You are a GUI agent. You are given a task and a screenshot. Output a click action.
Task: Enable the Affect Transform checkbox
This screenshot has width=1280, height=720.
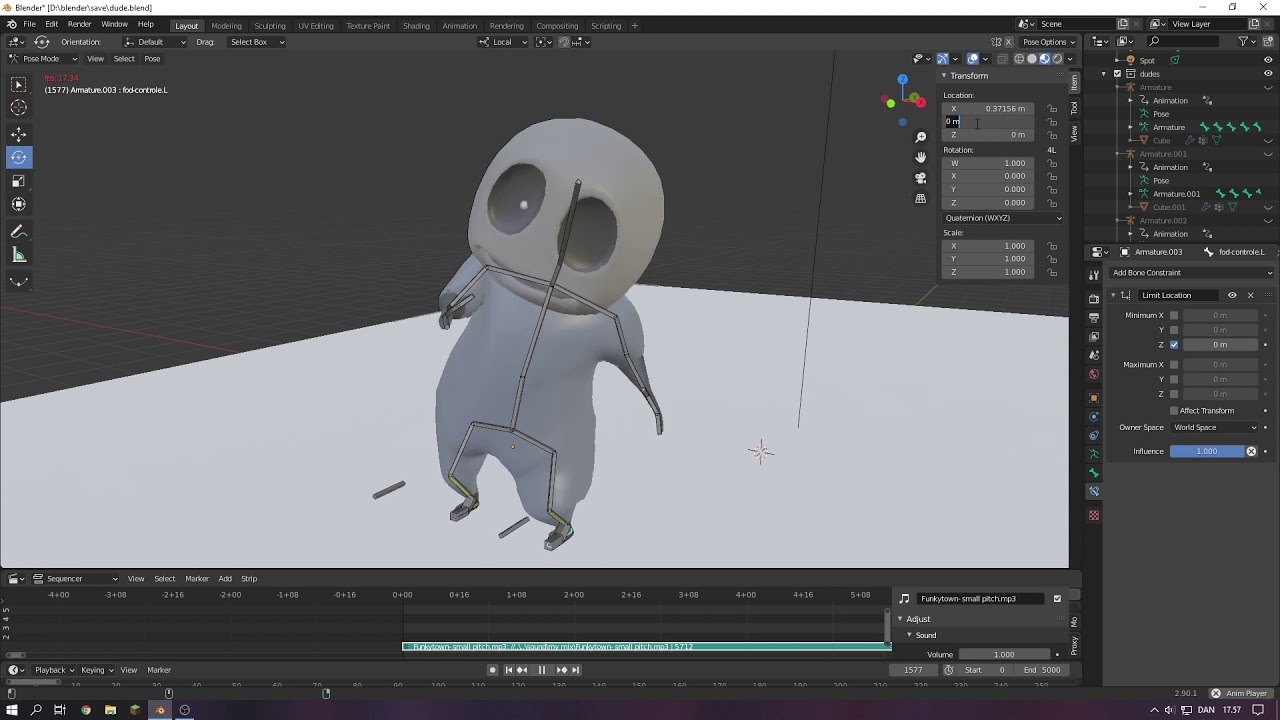1174,411
